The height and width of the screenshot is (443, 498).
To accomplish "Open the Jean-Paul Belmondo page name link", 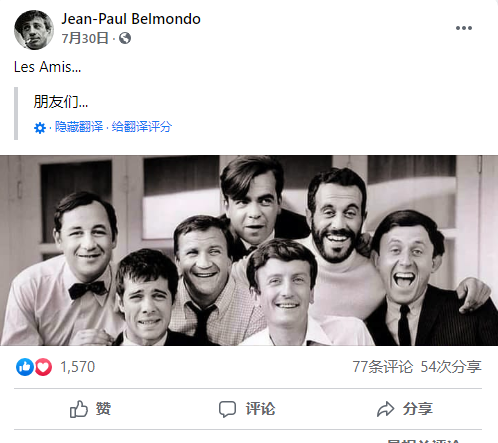I will coord(131,19).
